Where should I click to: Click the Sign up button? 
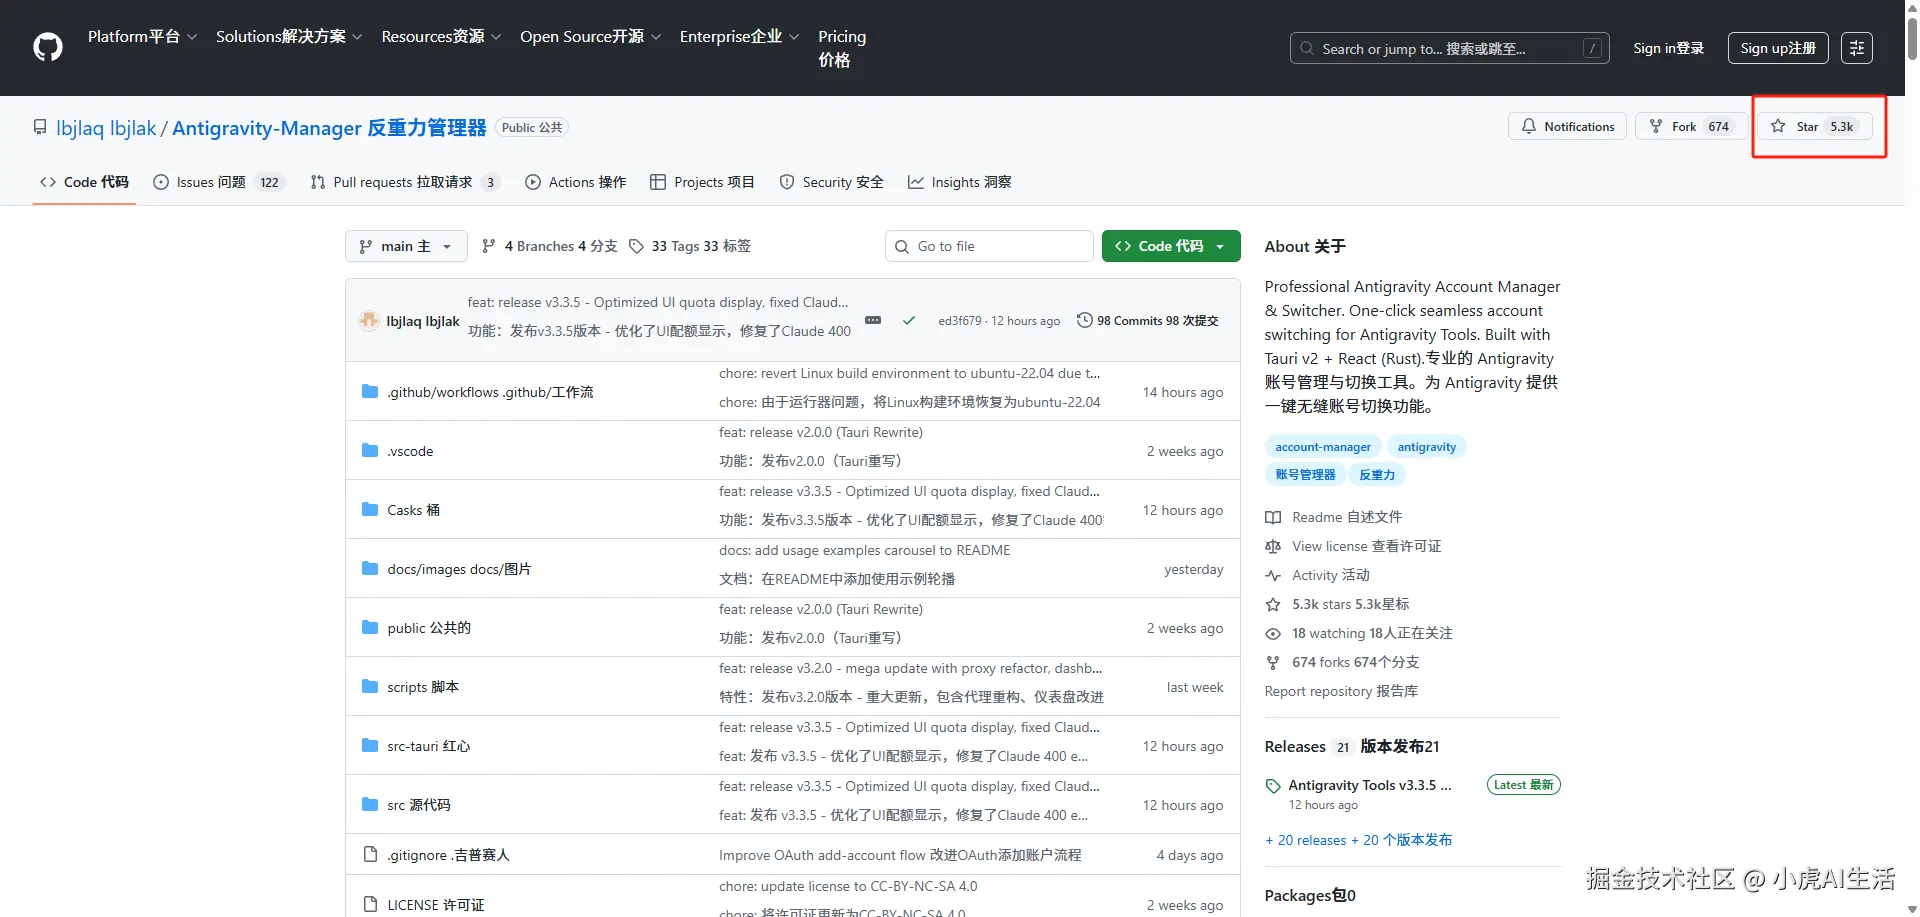click(x=1778, y=48)
